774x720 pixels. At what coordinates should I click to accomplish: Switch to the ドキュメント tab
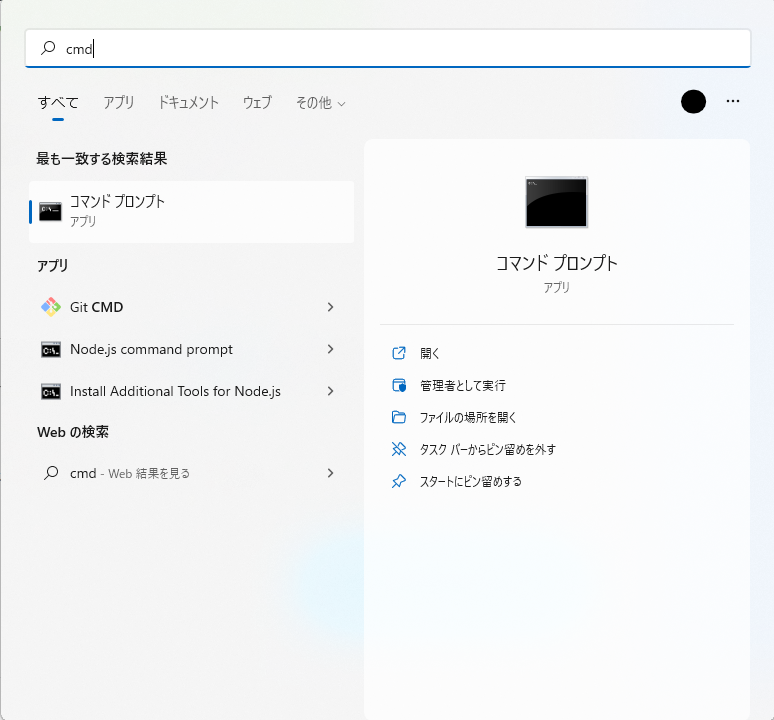188,103
